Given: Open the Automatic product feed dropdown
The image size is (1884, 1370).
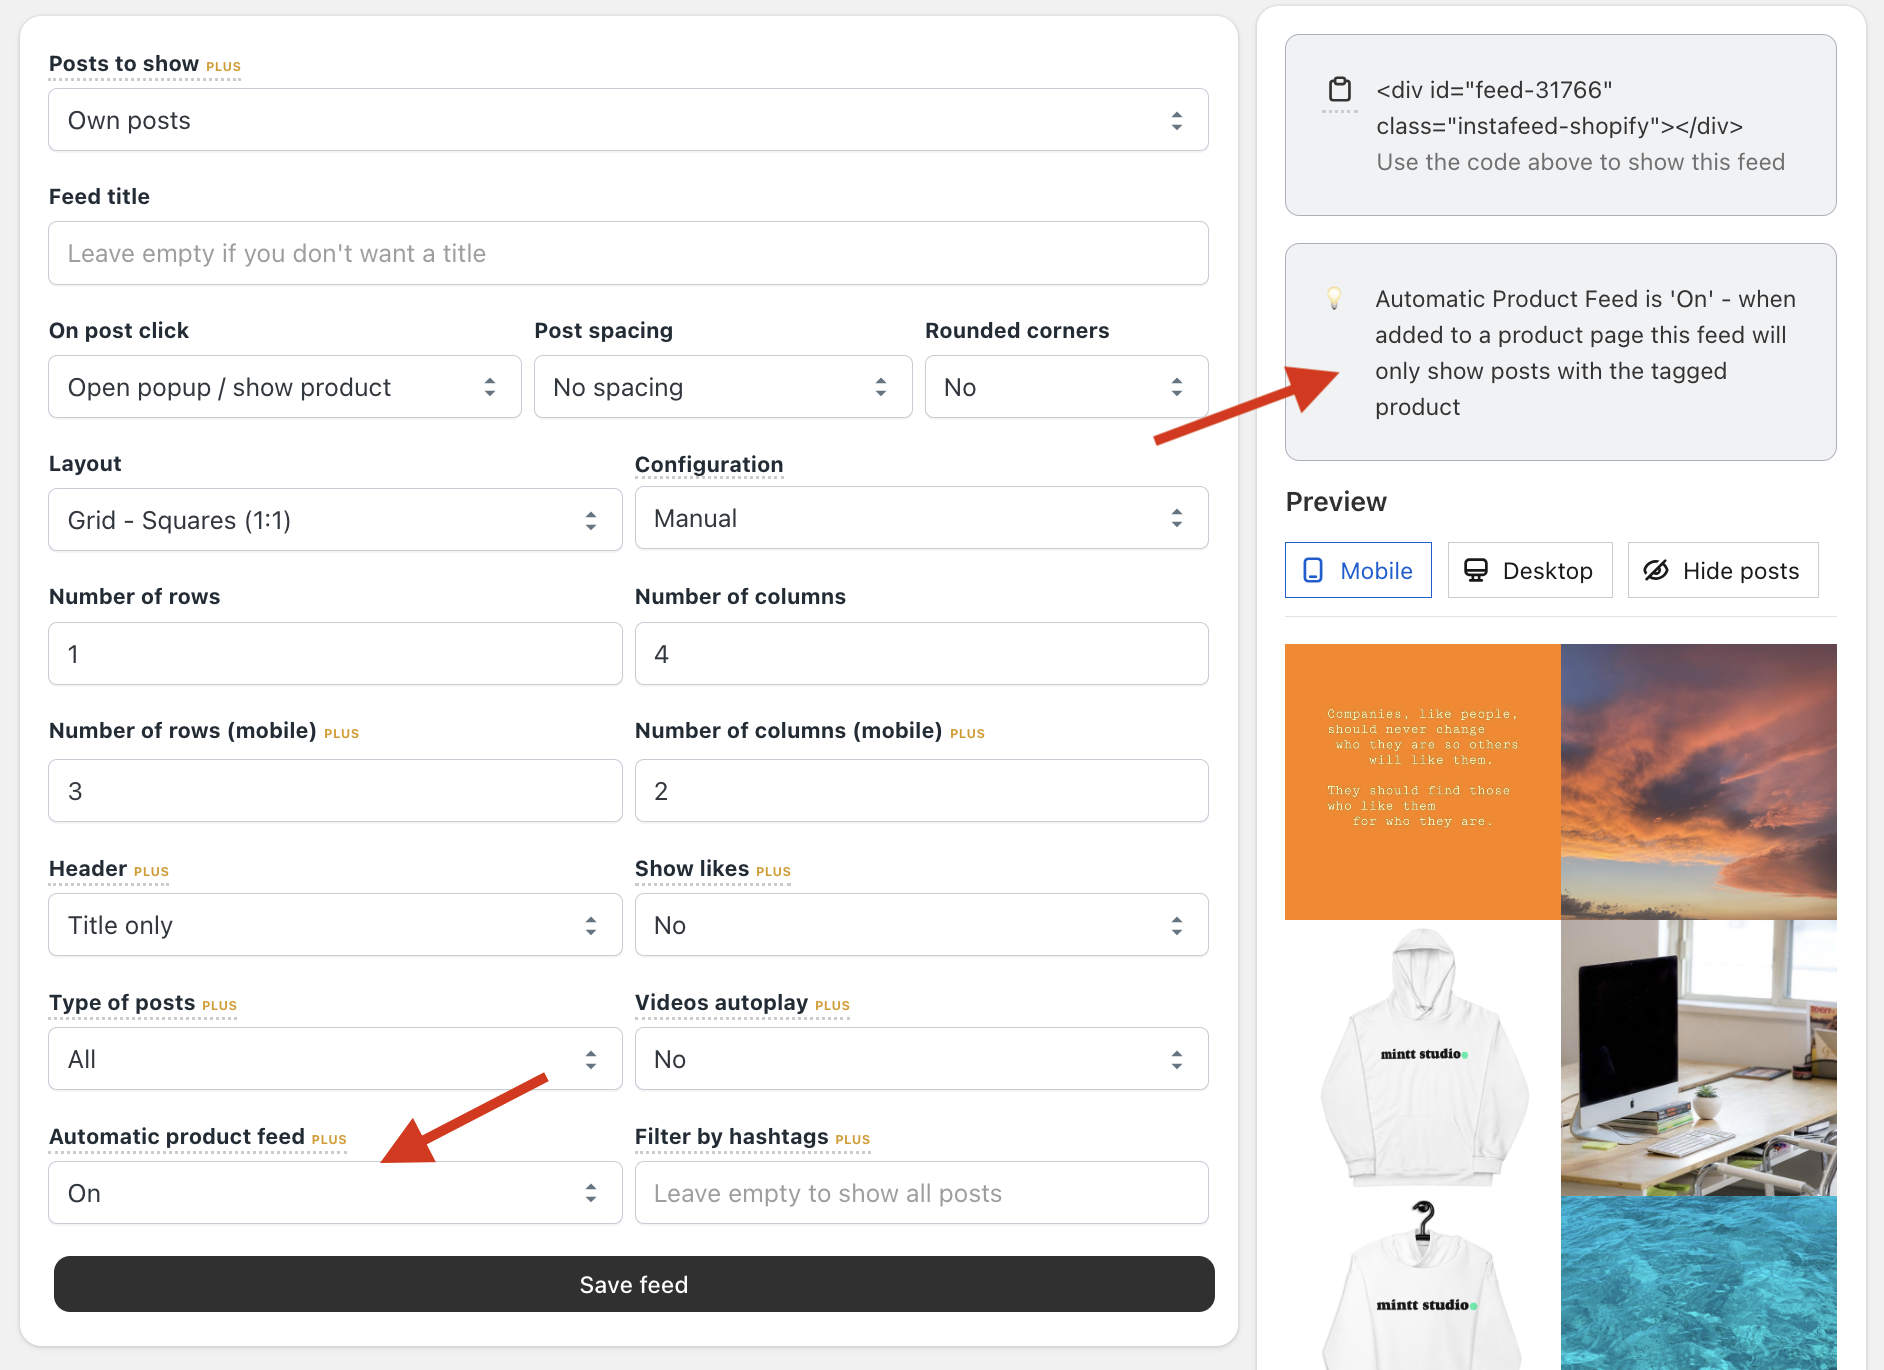Looking at the screenshot, I should pyautogui.click(x=335, y=1193).
